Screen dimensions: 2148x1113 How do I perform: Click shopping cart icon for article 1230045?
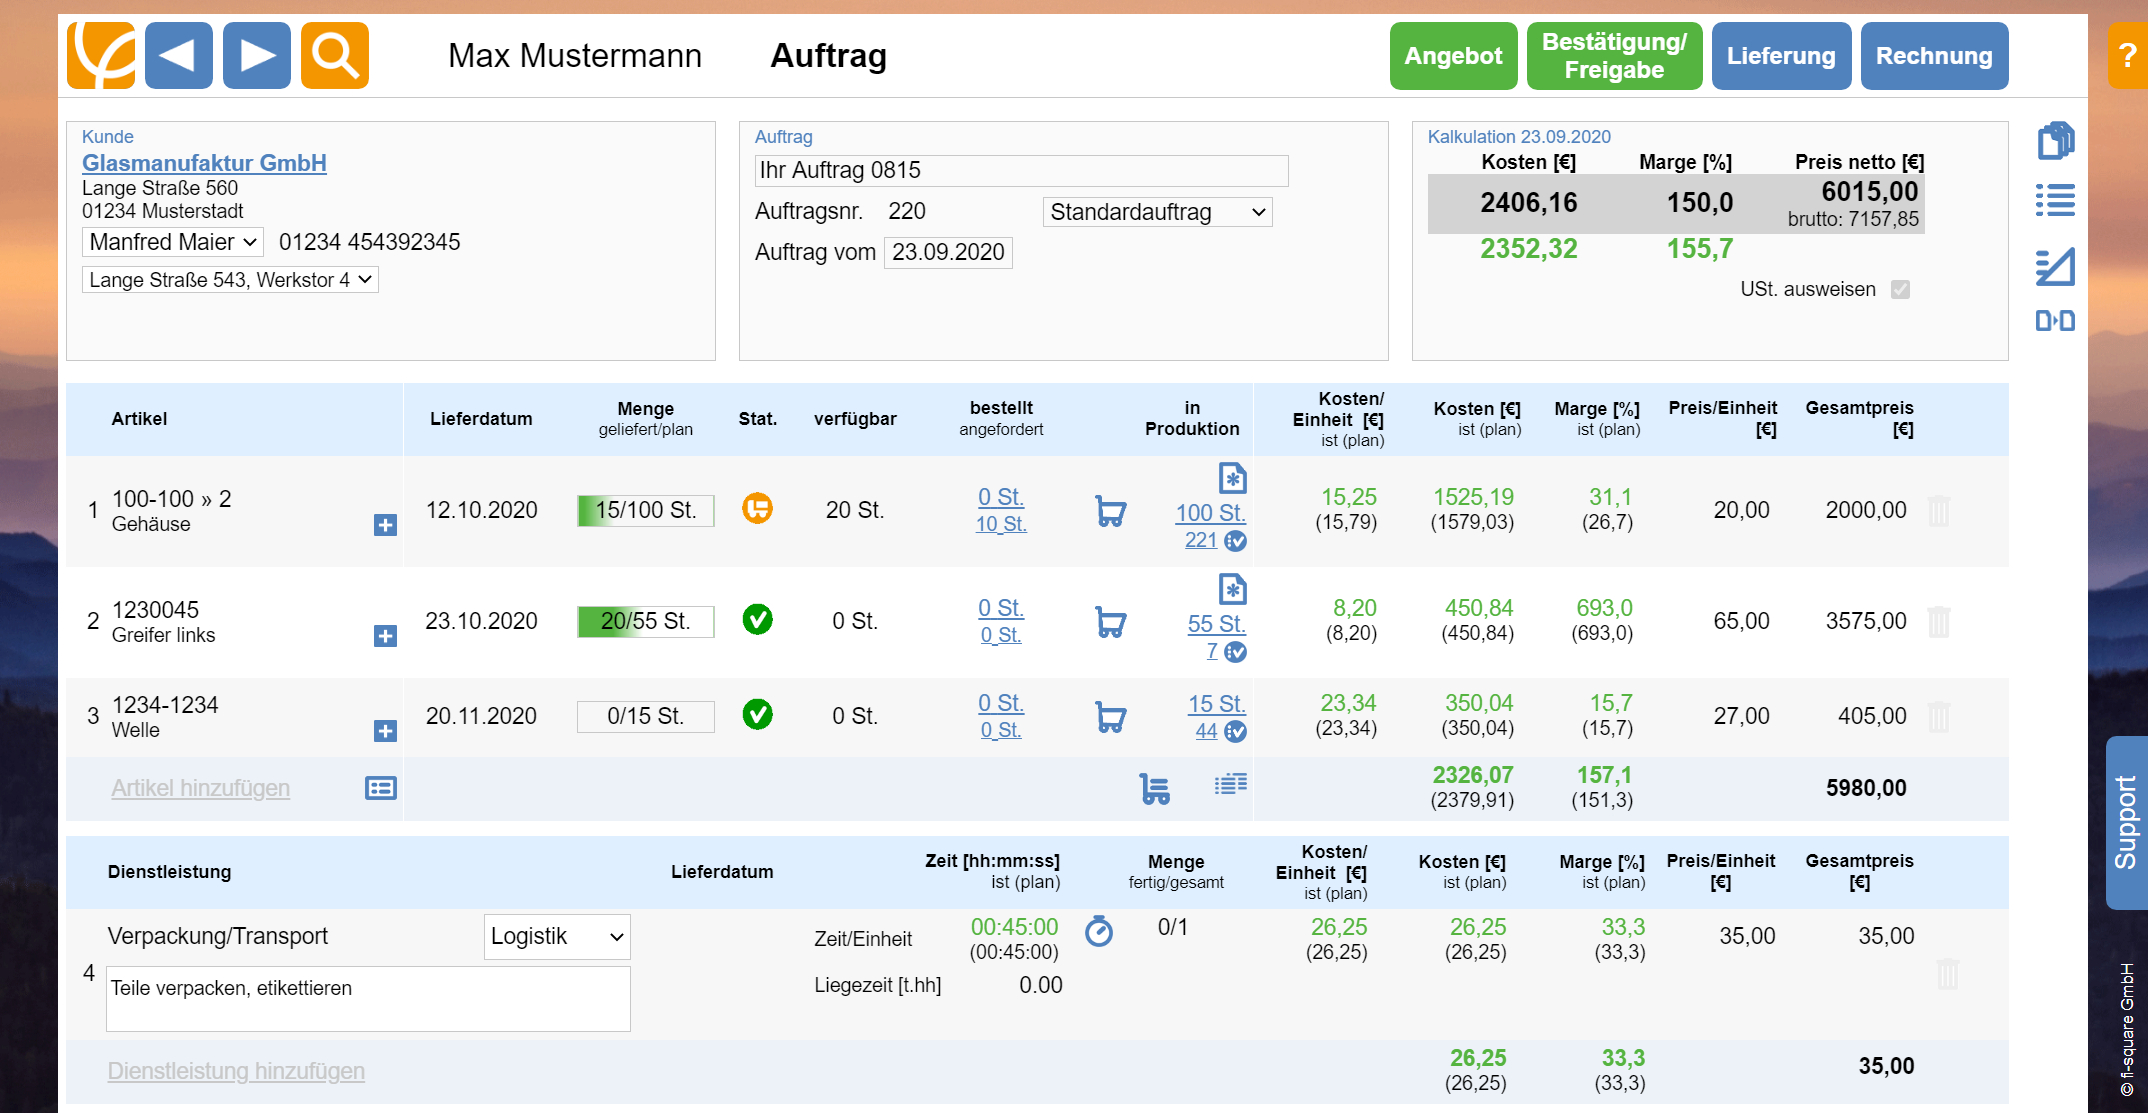coord(1110,622)
